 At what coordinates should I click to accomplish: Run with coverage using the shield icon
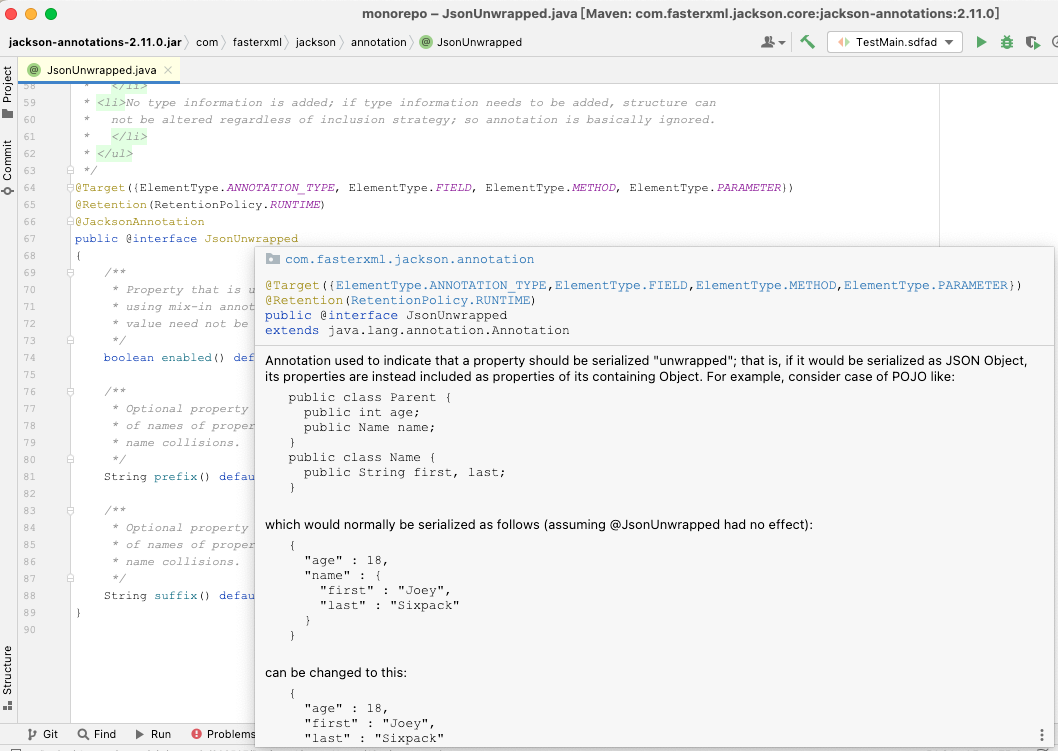coord(1031,42)
